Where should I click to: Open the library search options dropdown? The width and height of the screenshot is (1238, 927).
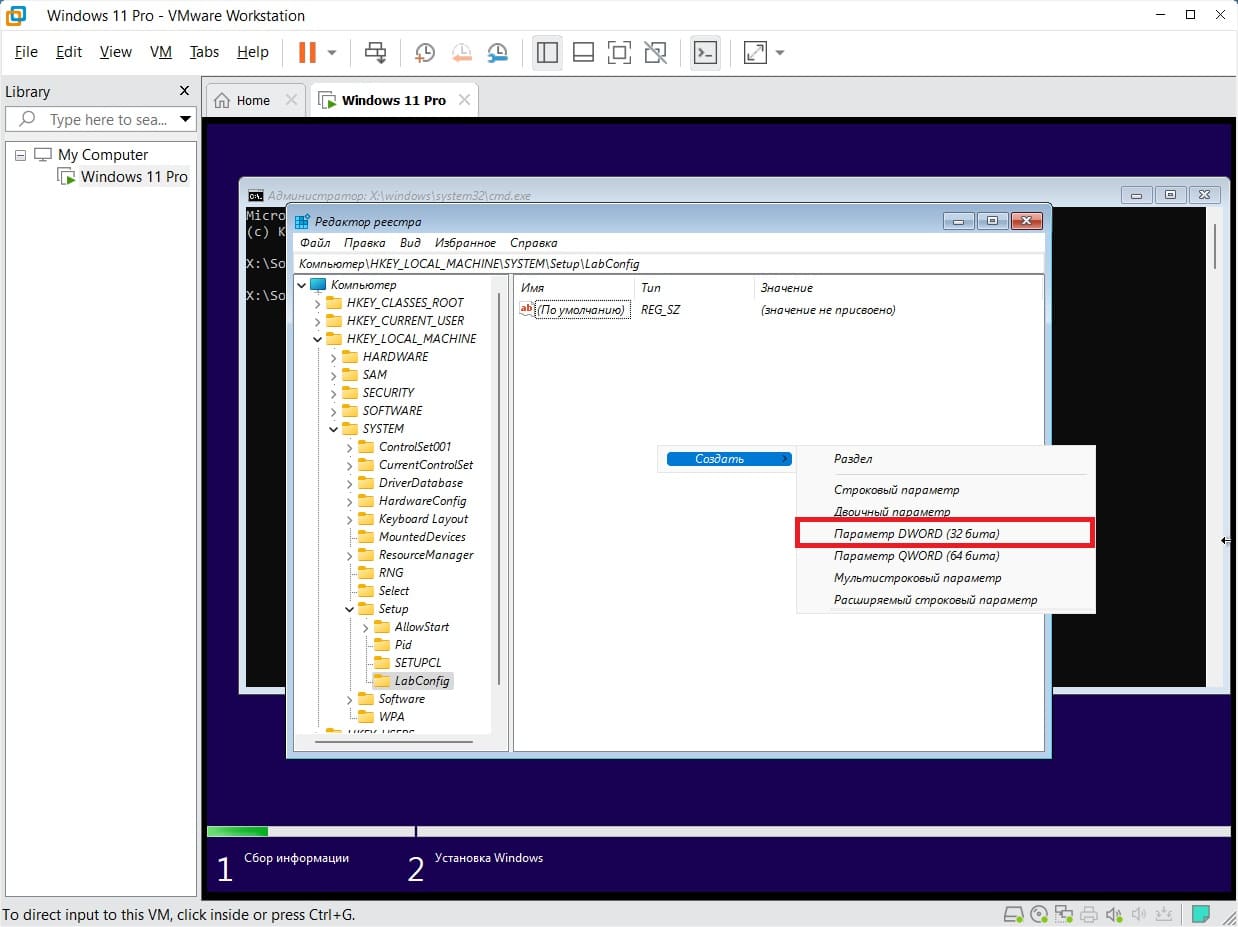click(x=185, y=119)
